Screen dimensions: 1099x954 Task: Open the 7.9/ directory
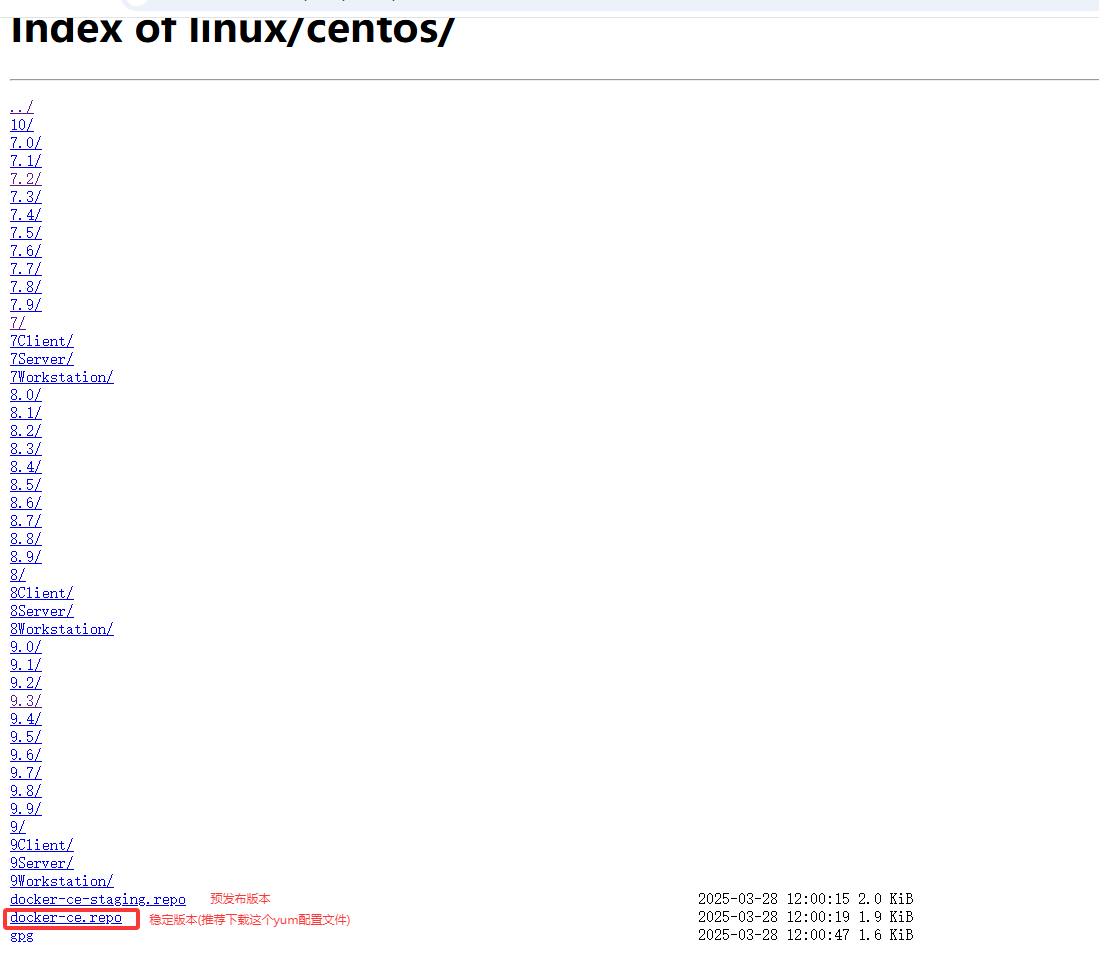click(x=26, y=305)
